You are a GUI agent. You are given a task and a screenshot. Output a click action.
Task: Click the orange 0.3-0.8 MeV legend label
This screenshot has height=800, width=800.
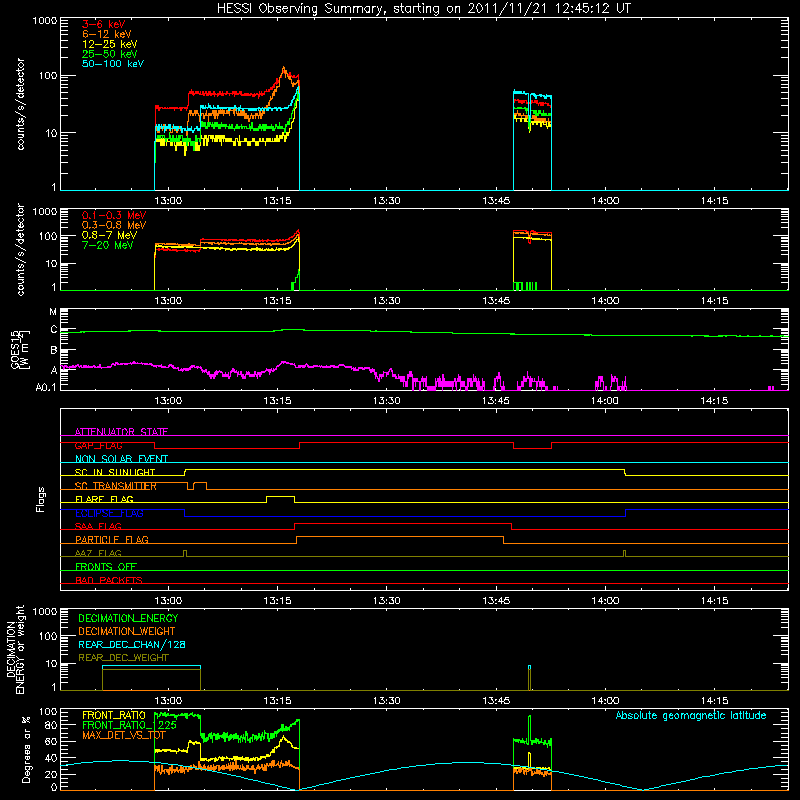pyautogui.click(x=114, y=225)
